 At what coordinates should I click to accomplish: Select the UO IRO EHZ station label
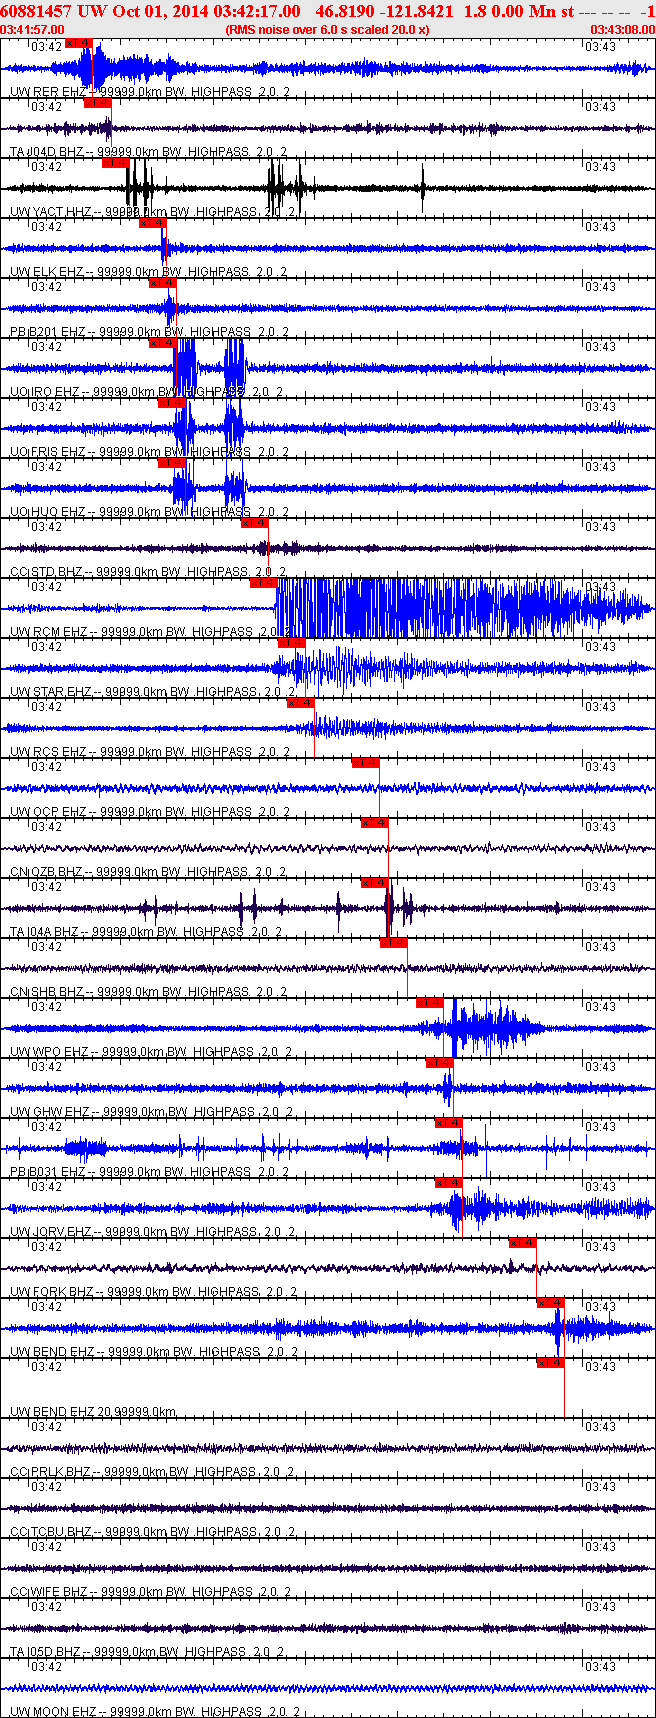coord(148,391)
